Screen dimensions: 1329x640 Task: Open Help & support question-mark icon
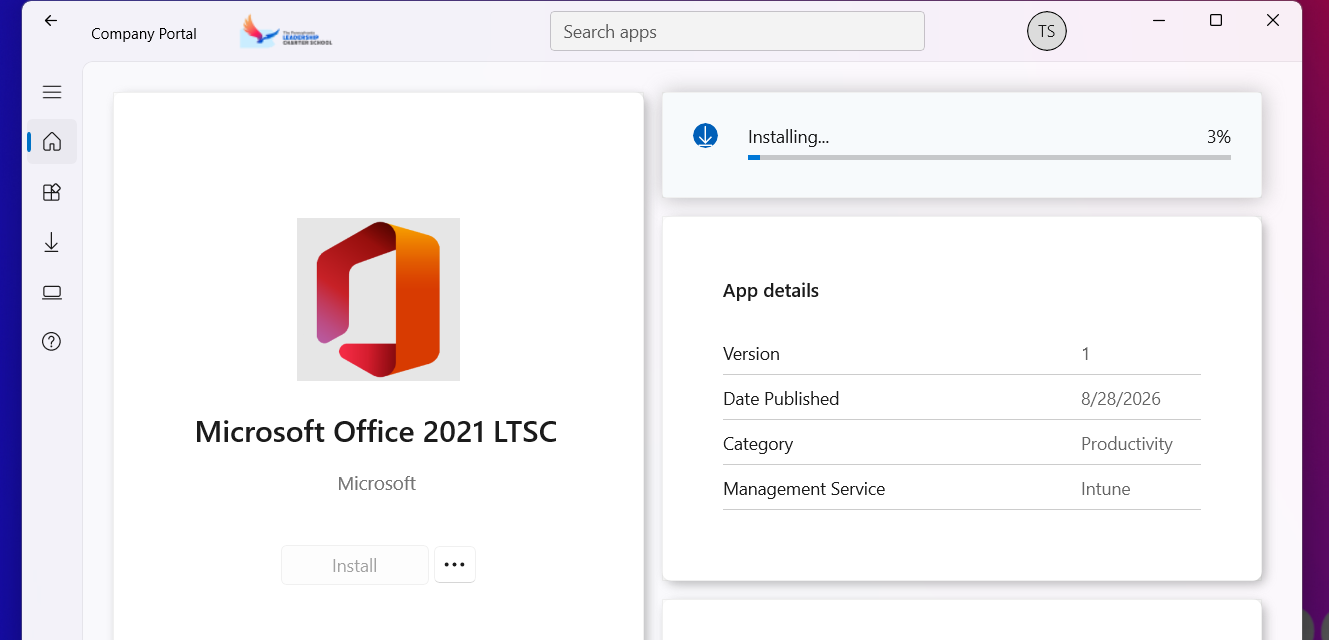click(52, 341)
